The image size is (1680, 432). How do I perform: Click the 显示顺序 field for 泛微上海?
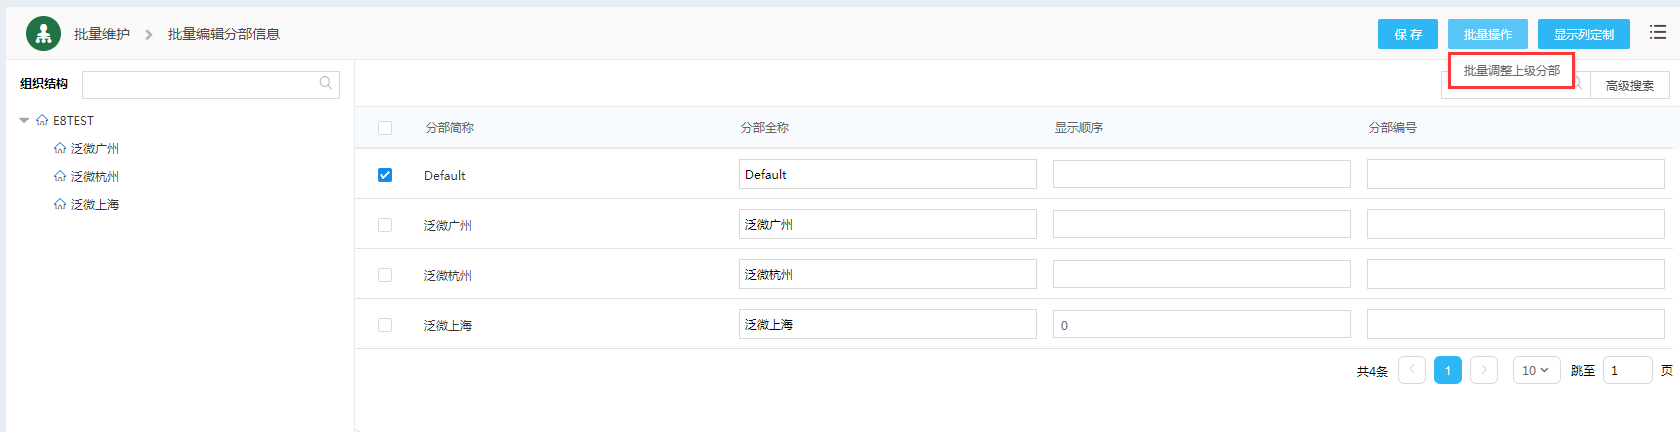tap(1201, 325)
